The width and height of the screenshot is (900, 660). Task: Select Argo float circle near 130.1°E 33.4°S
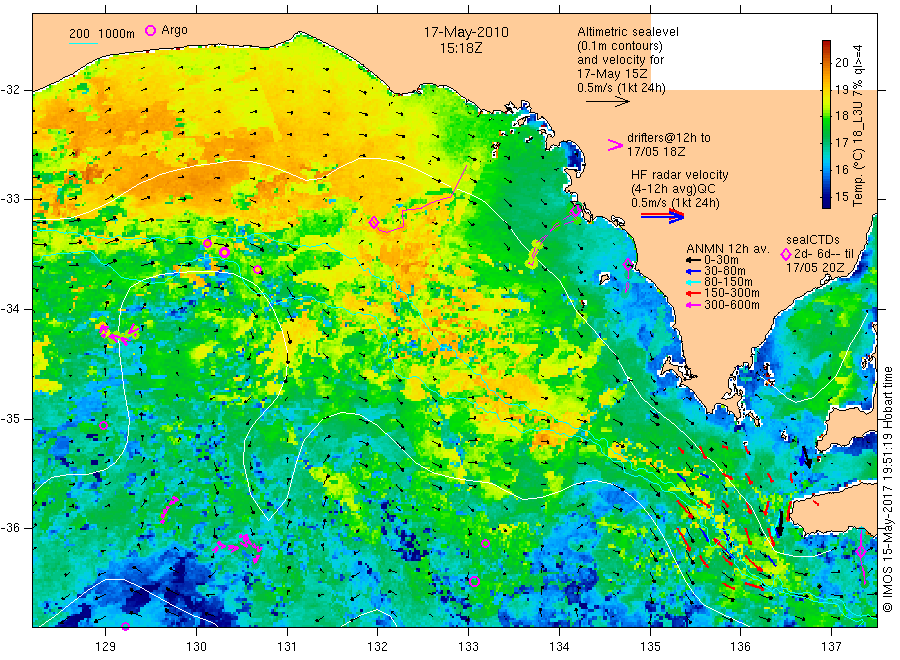click(208, 244)
